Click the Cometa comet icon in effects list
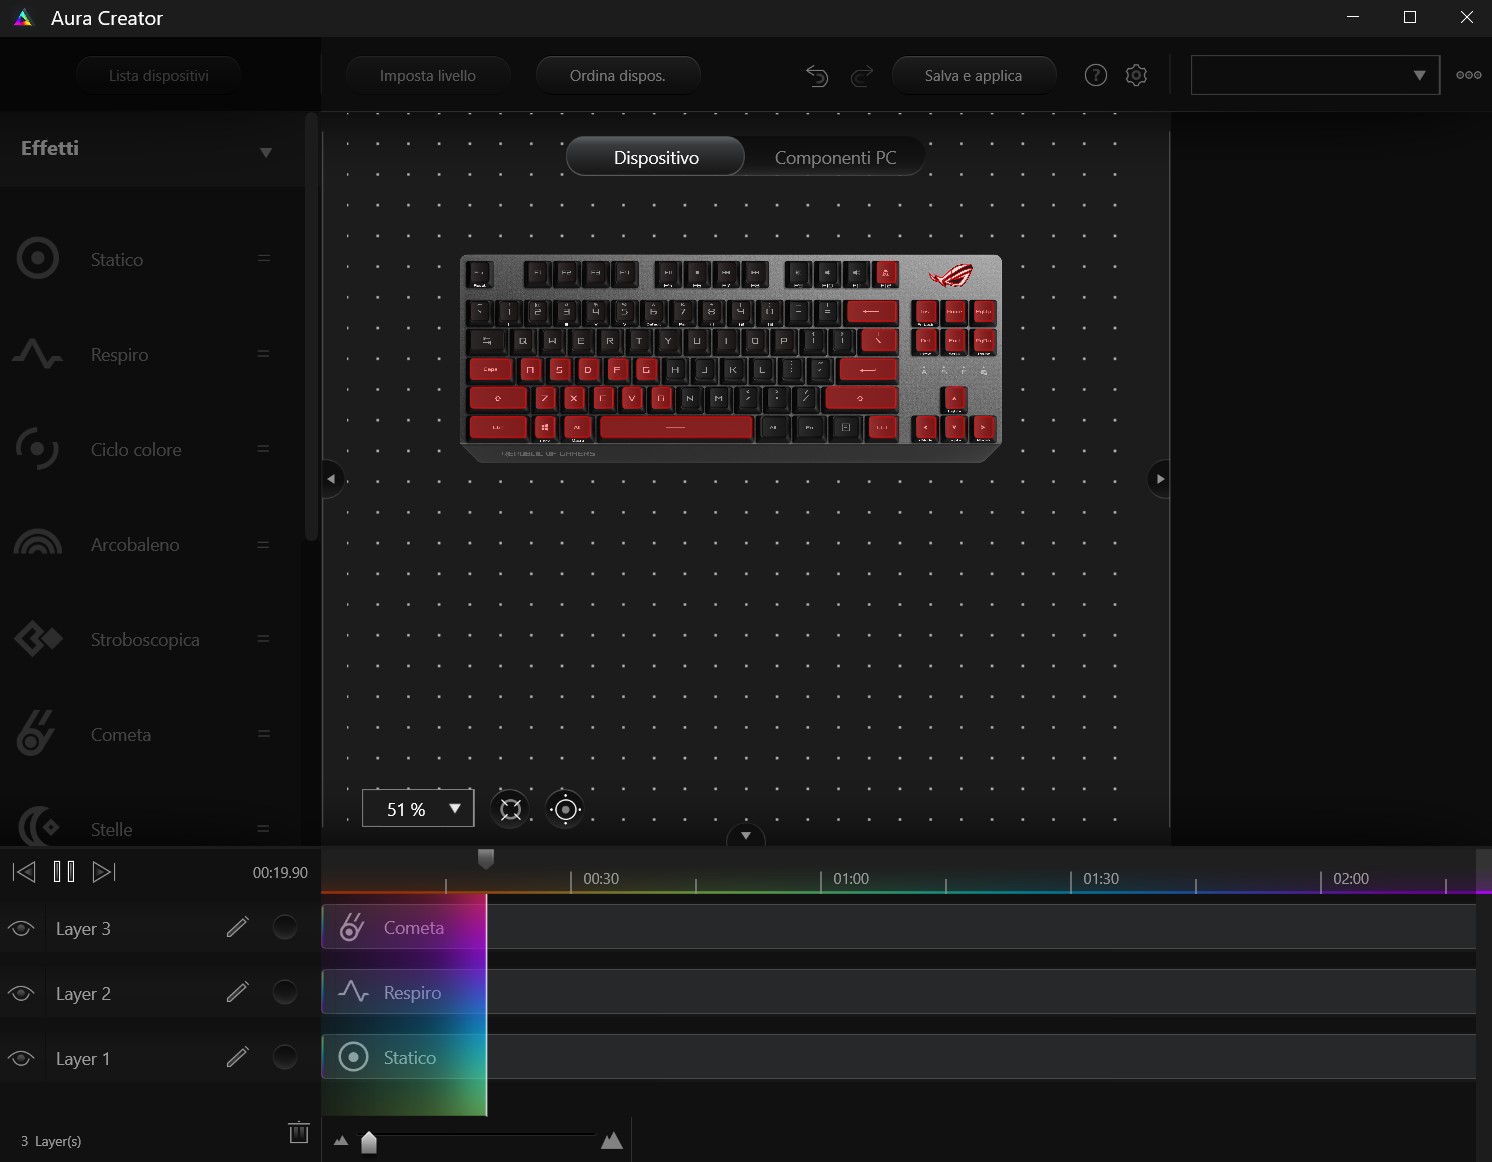1492x1162 pixels. (36, 733)
